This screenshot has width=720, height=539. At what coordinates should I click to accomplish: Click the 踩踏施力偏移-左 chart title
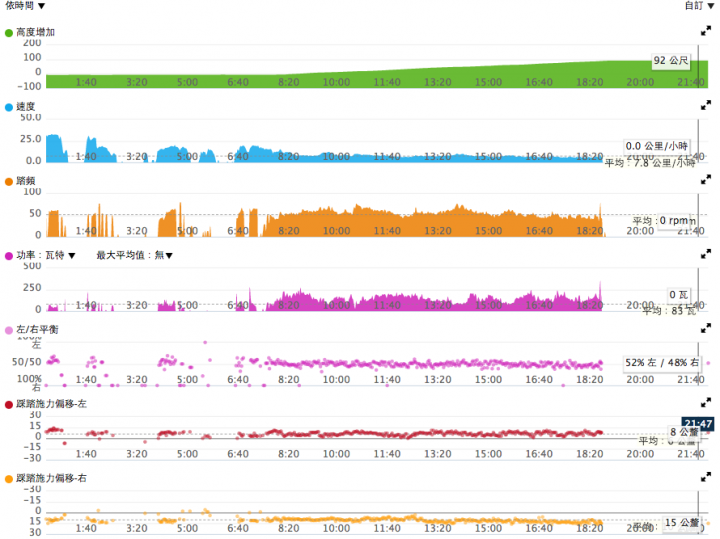tap(51, 404)
